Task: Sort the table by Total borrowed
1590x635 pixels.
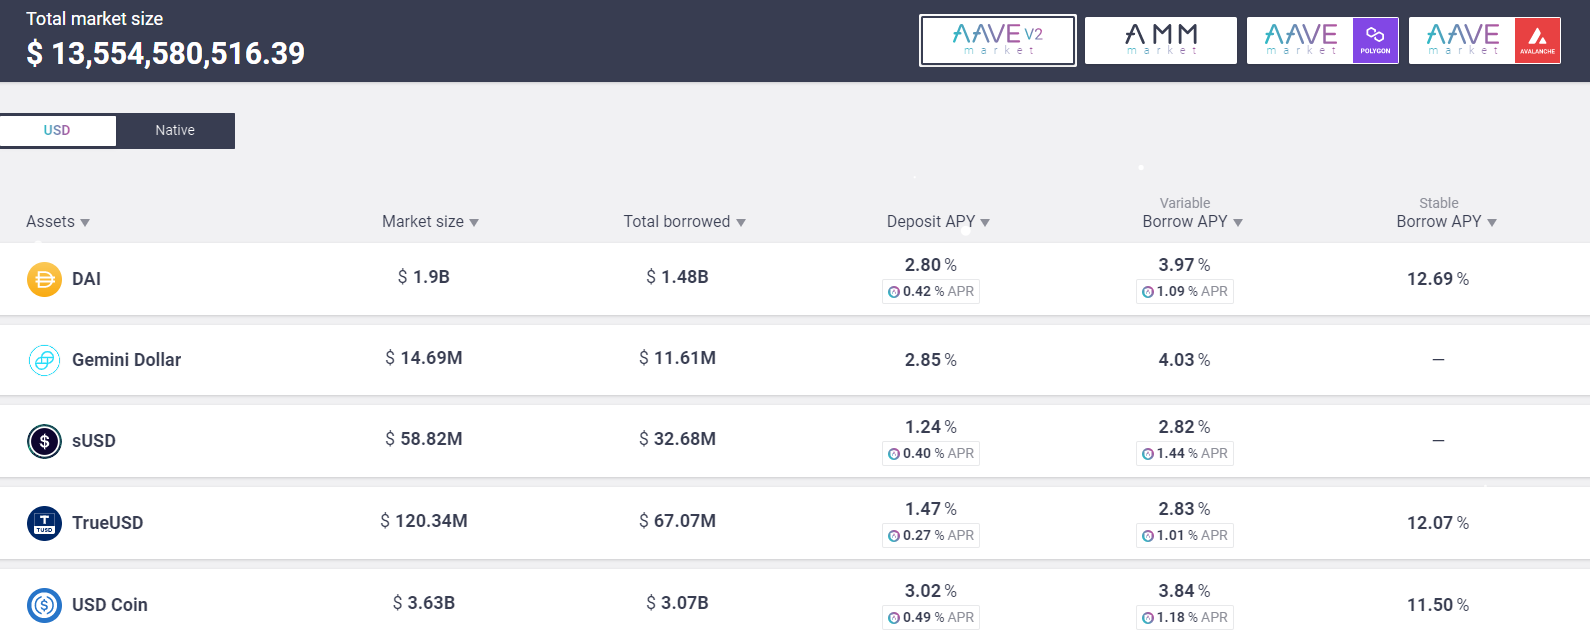Action: [685, 222]
